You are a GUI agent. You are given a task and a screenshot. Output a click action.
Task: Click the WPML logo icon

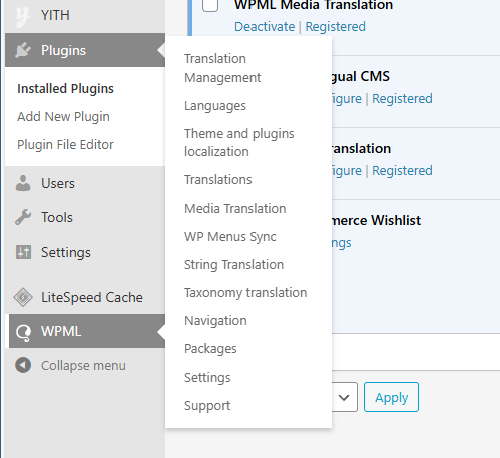(x=23, y=332)
